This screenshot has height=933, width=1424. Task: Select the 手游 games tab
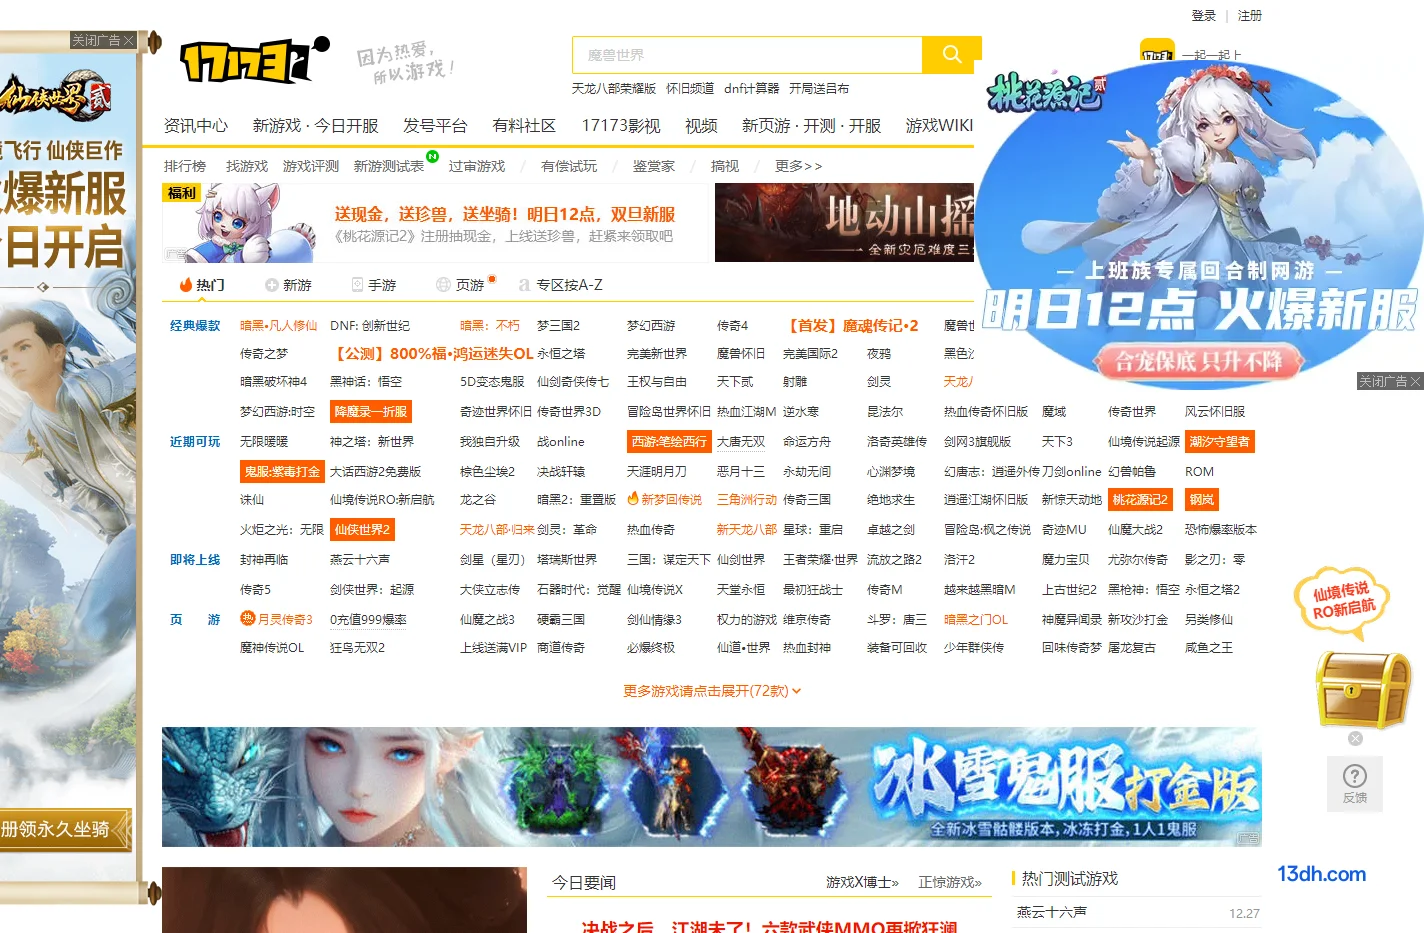click(374, 285)
